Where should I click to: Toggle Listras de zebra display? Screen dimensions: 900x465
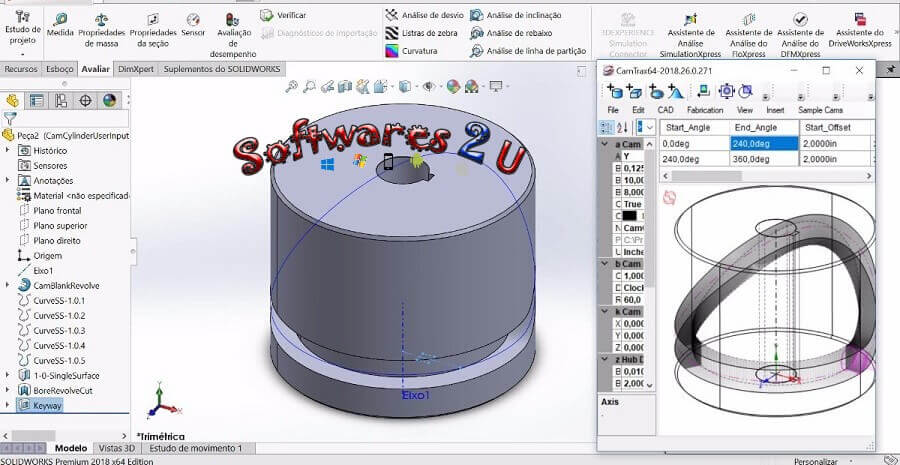point(422,33)
